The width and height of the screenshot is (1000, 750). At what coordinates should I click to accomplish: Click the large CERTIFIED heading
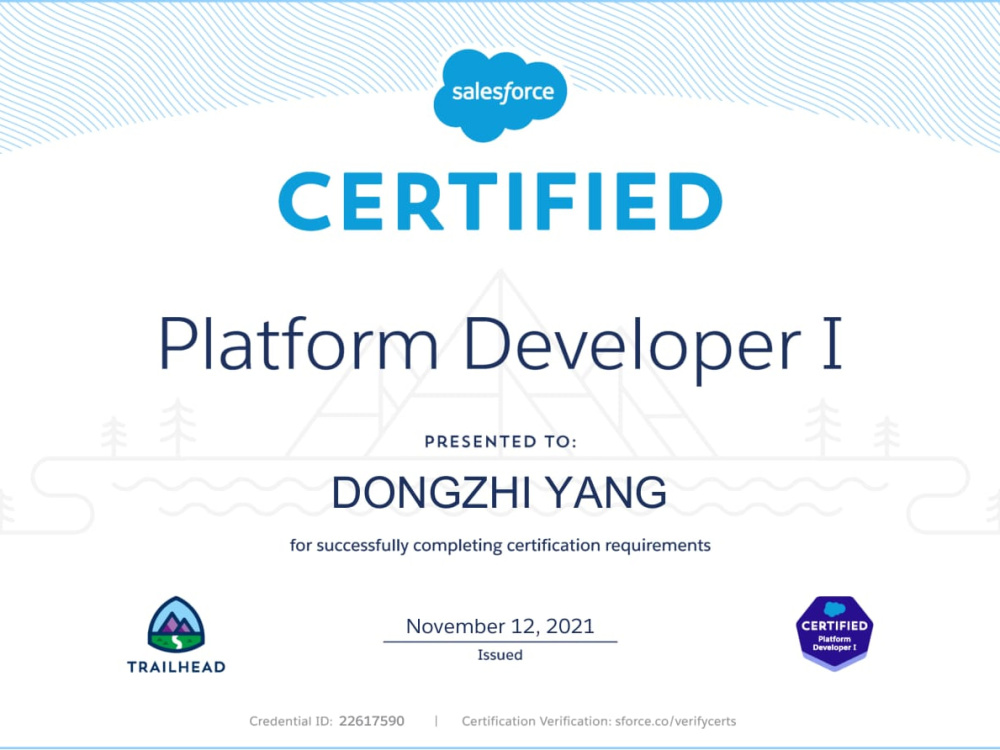click(501, 202)
